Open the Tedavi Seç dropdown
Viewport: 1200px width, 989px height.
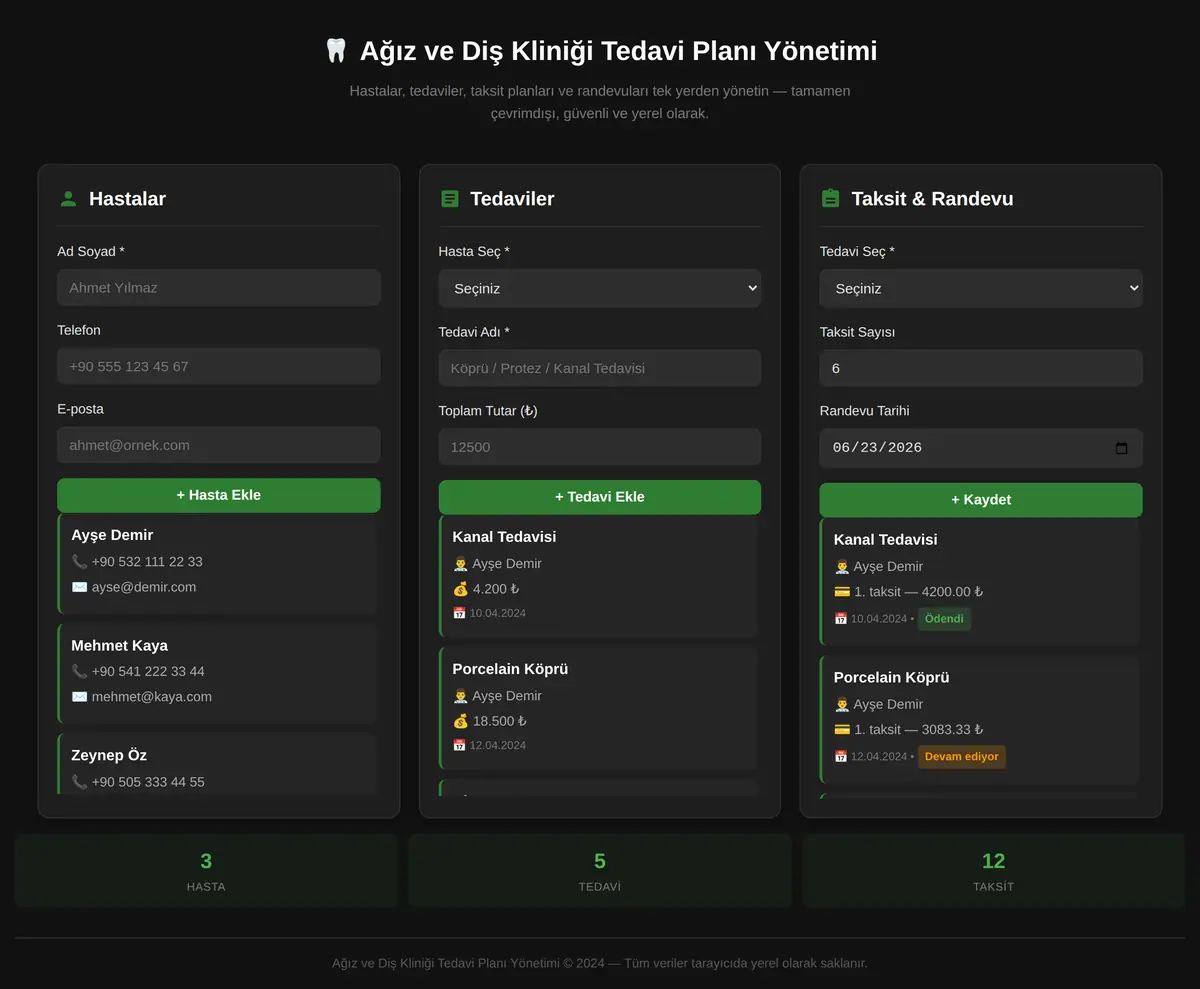(x=981, y=288)
